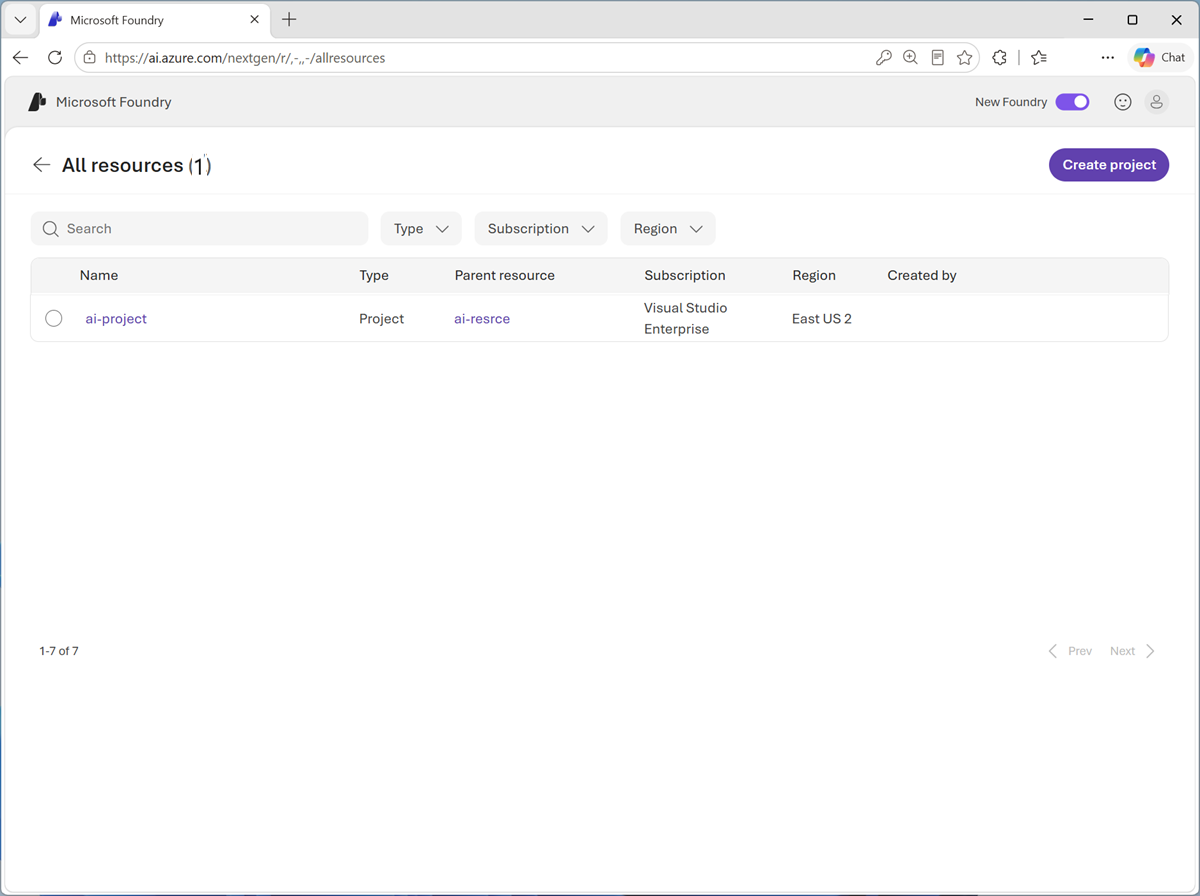Screen dimensions: 1200x896
Task: Open the tab search dropdown in title bar
Action: click(20, 20)
